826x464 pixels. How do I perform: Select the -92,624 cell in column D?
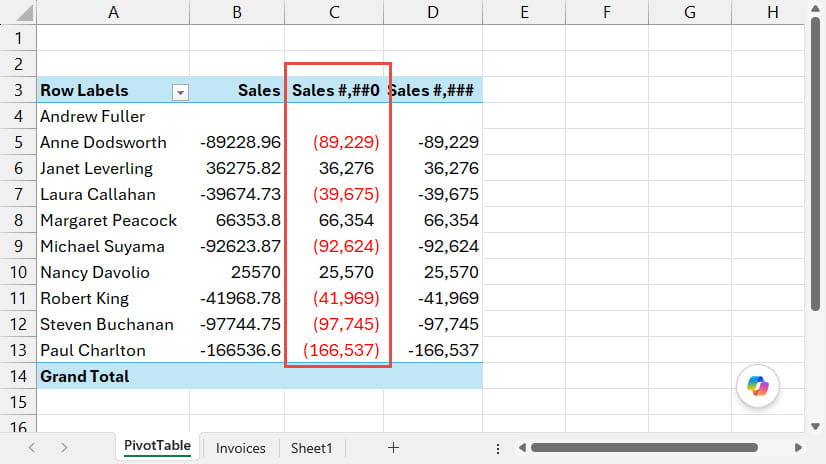[x=433, y=246]
